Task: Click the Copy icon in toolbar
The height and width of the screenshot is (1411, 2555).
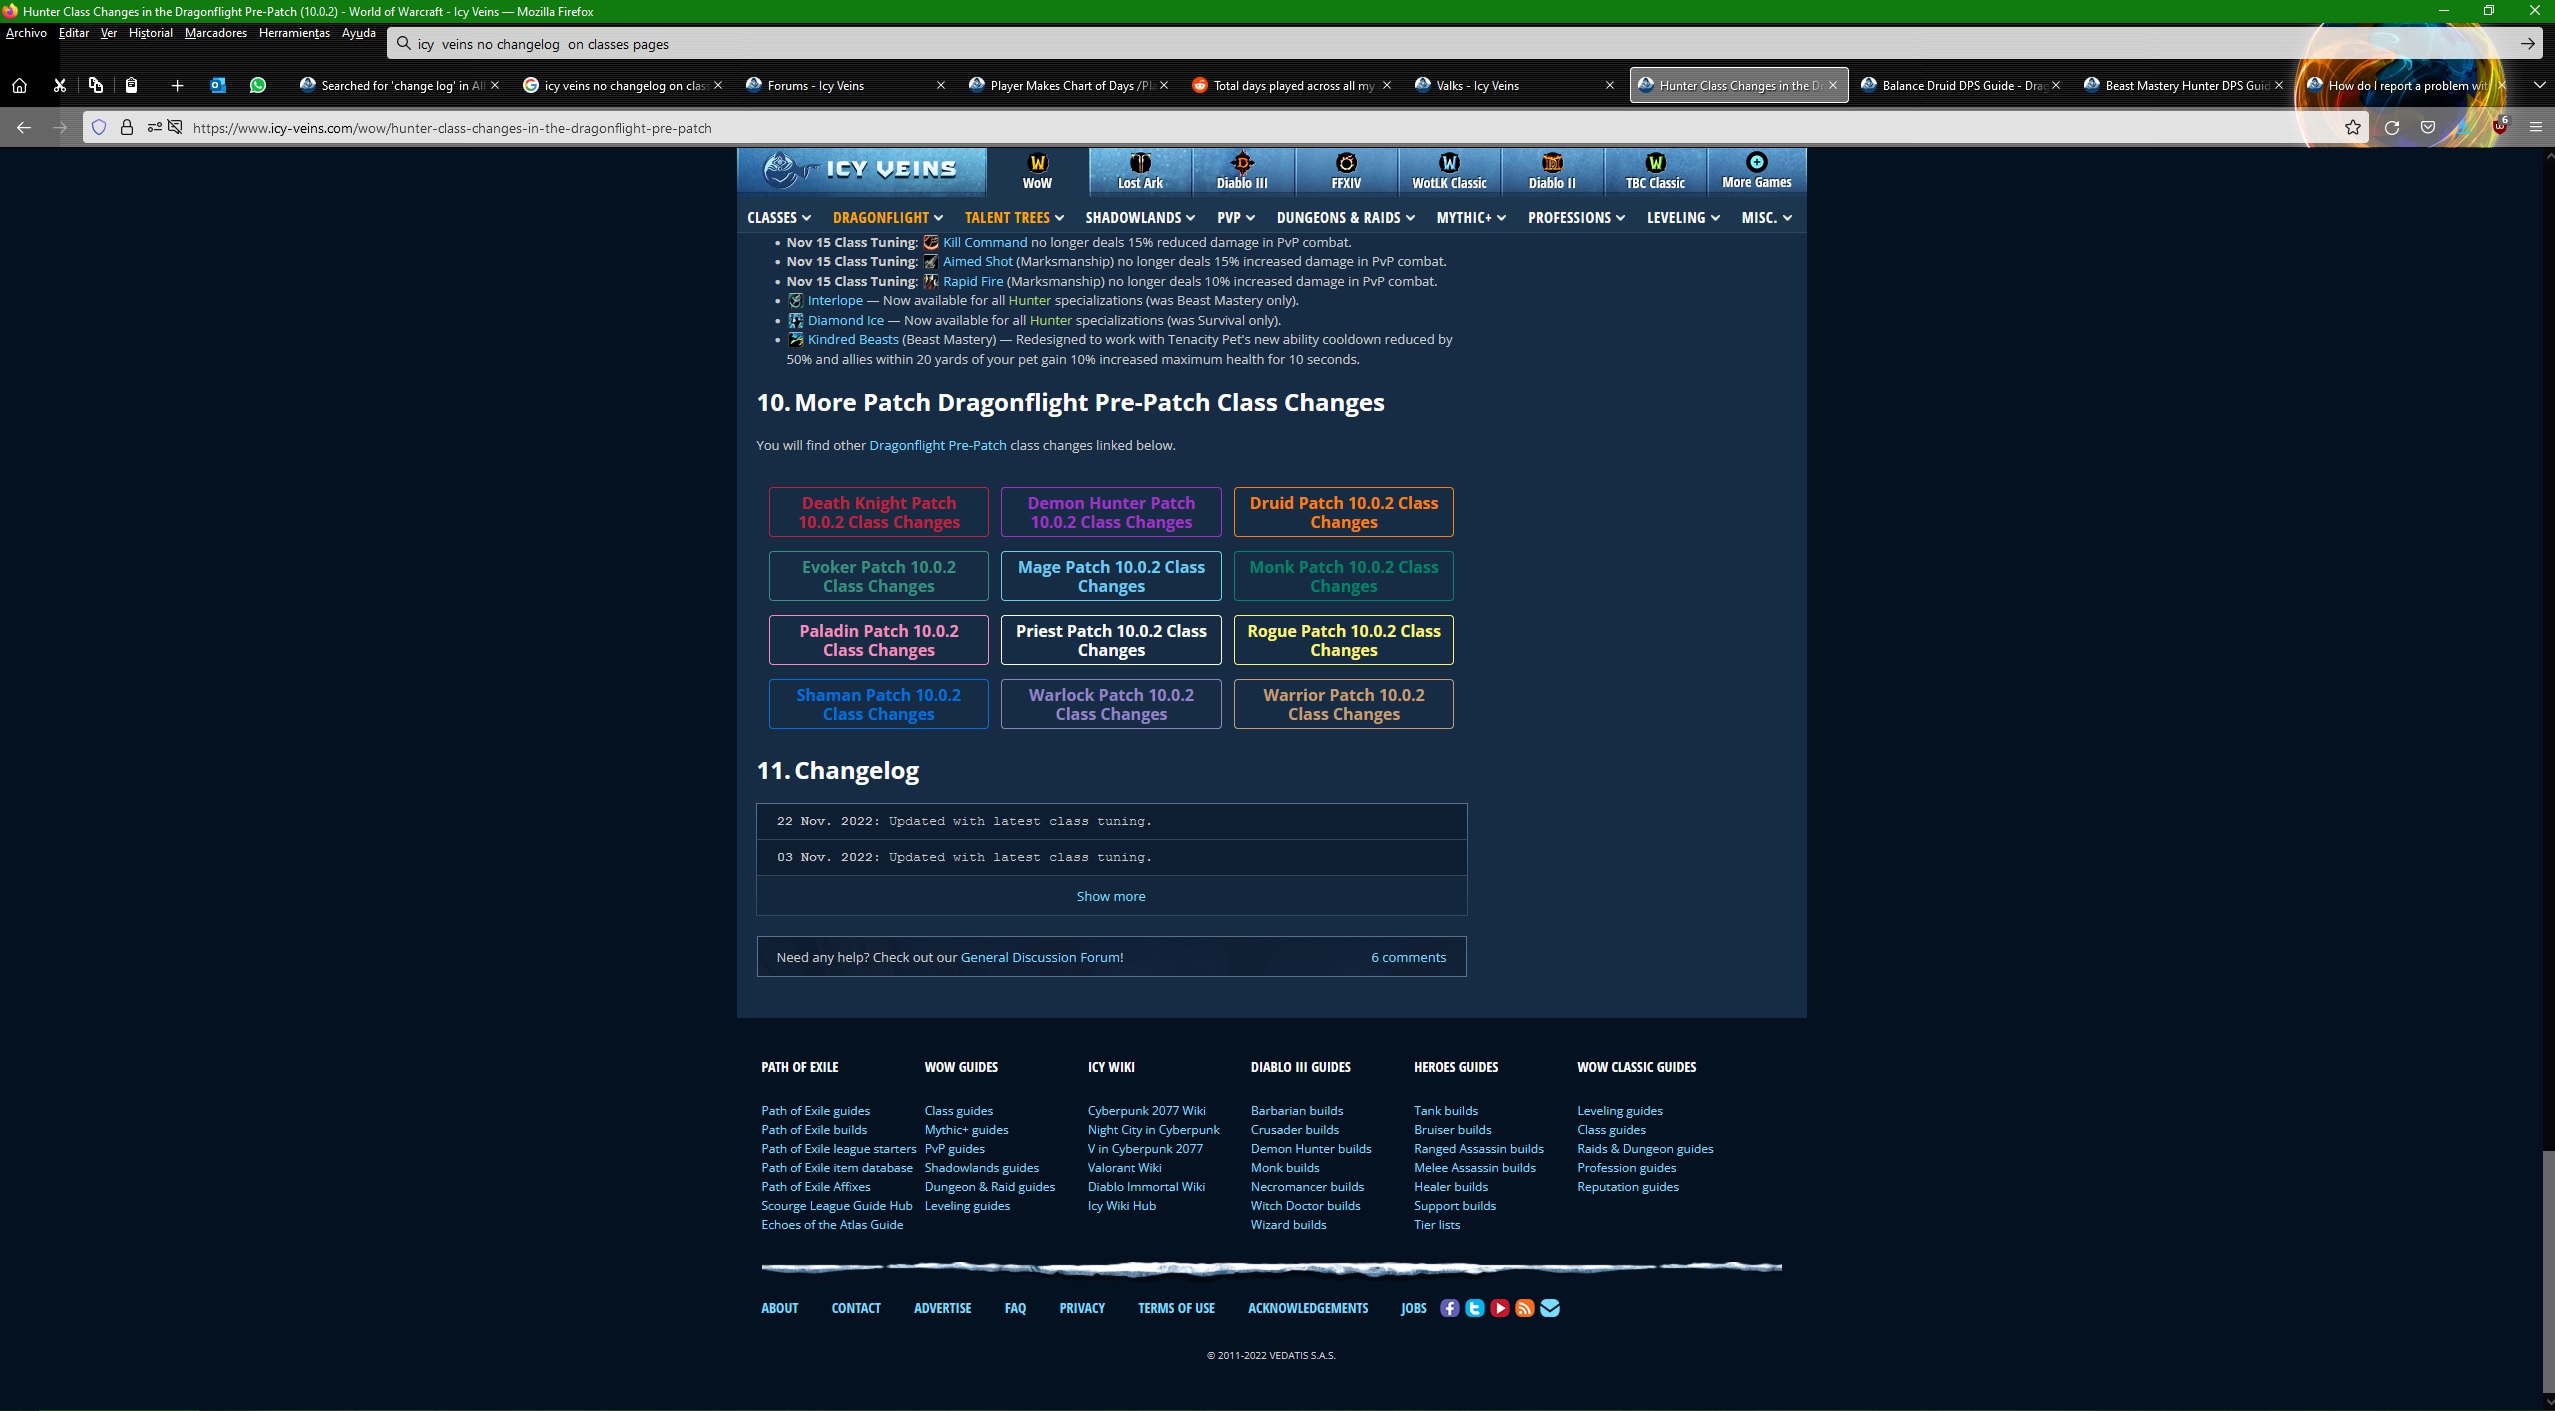Action: click(95, 85)
